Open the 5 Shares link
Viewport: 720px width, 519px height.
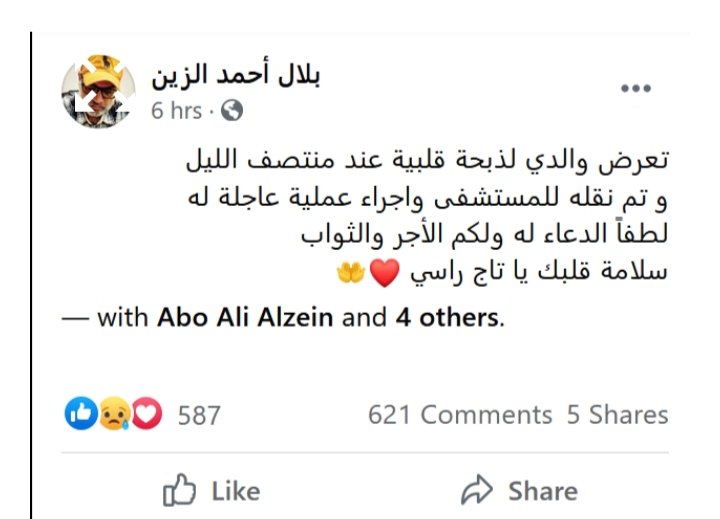click(x=617, y=415)
